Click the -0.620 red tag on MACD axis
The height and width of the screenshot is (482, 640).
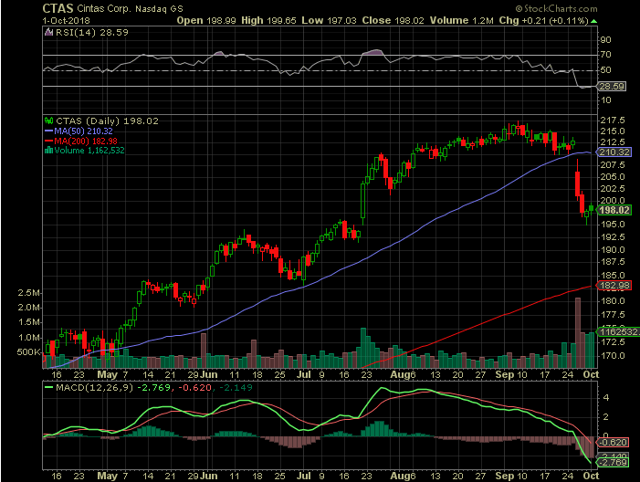(612, 442)
